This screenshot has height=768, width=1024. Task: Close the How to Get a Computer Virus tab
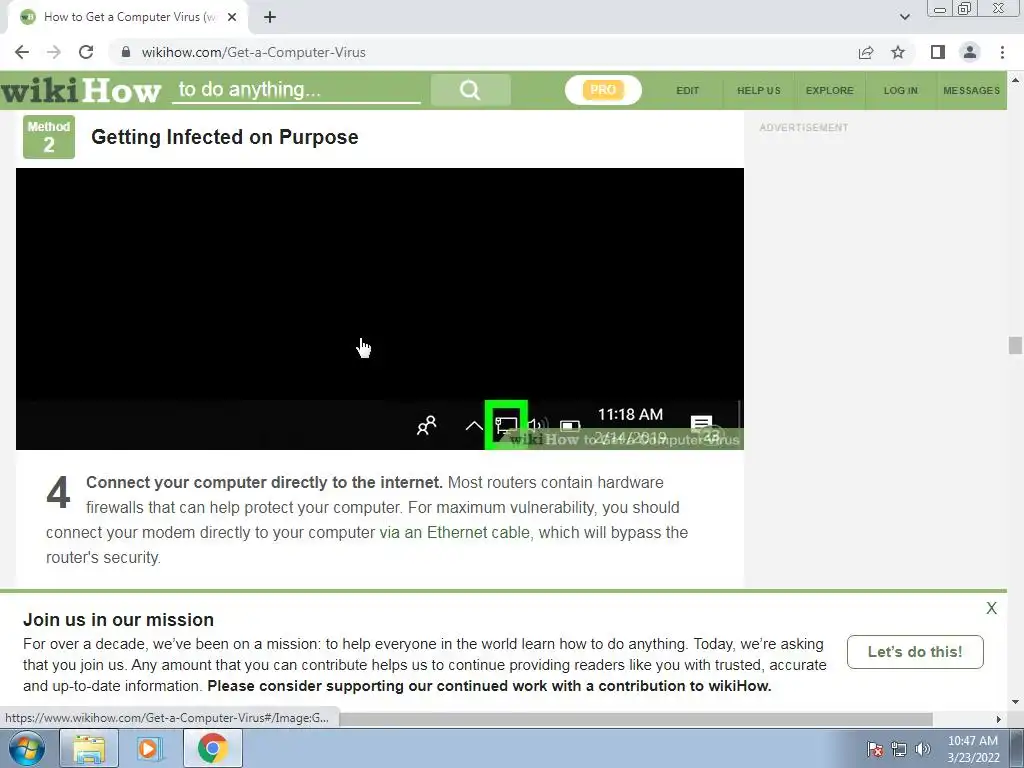pos(232,17)
